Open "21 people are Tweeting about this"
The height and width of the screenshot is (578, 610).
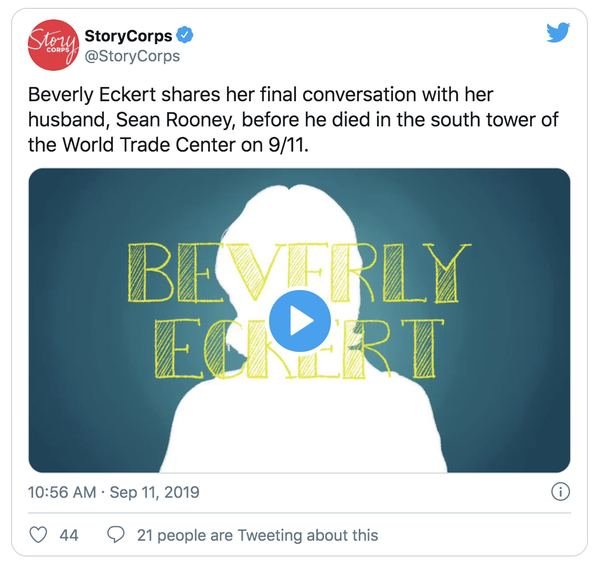point(257,535)
